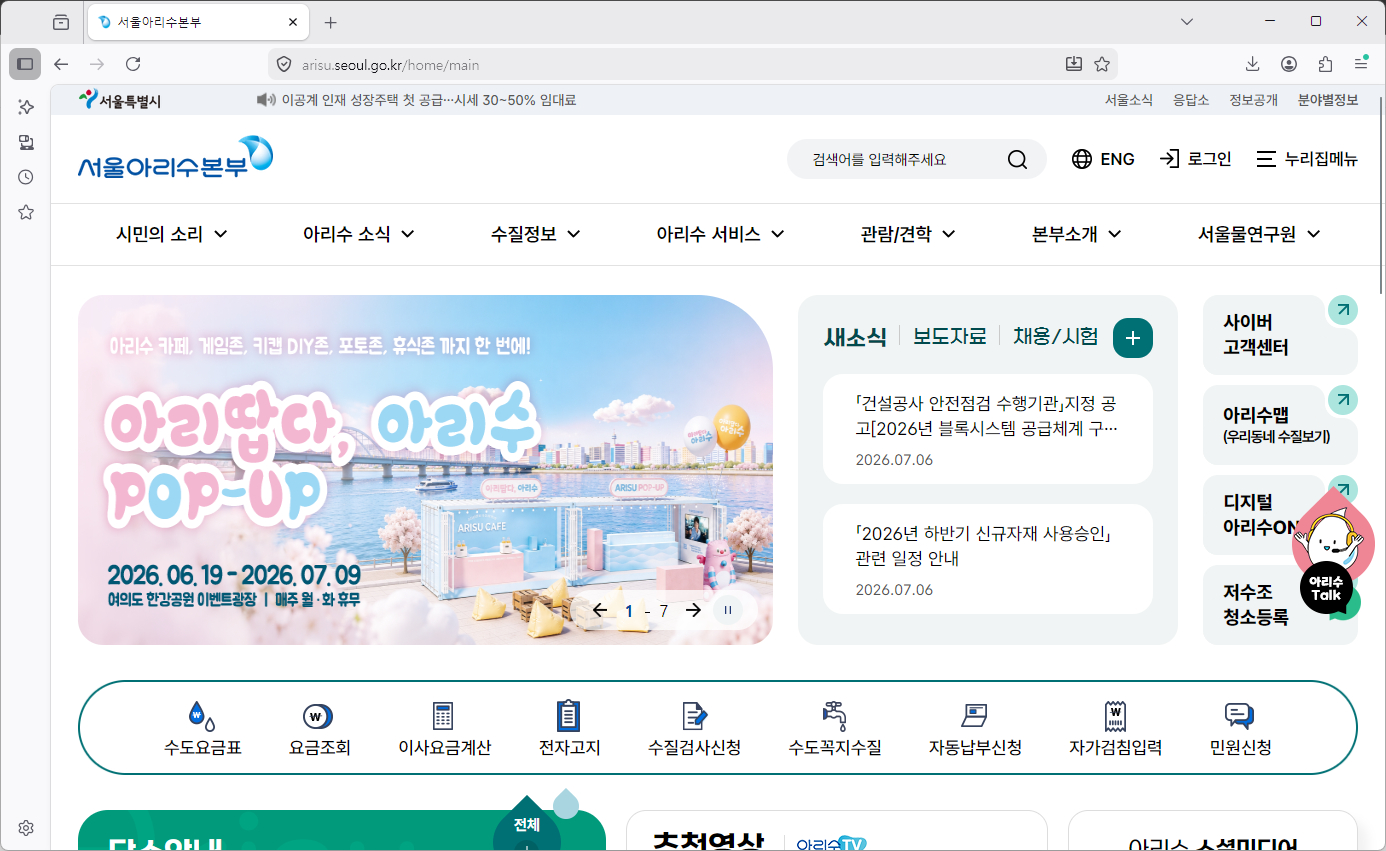Switch to the 채용/시험 tab
Screen dimensions: 1386x851
tap(1056, 336)
